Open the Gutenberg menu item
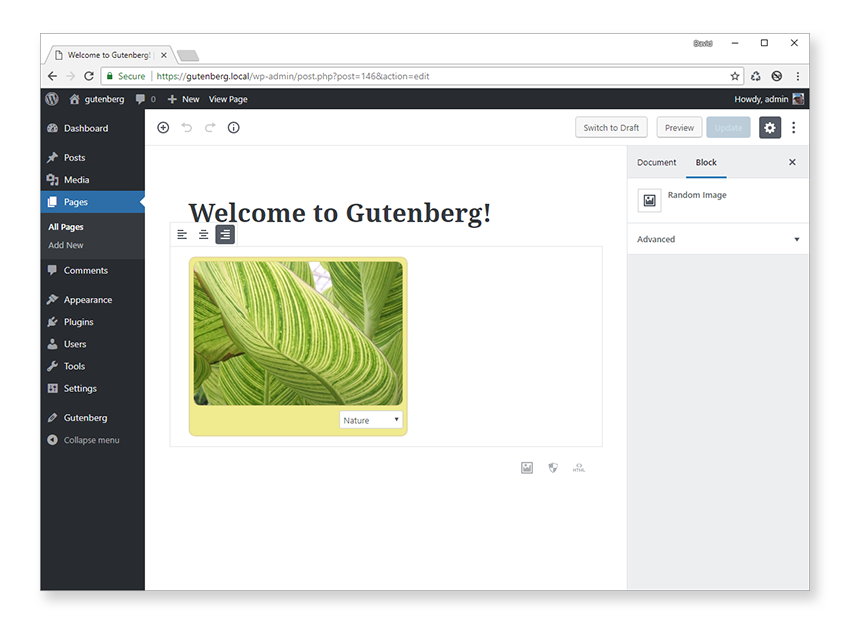Screen dimensions: 850x633 (x=93, y=418)
